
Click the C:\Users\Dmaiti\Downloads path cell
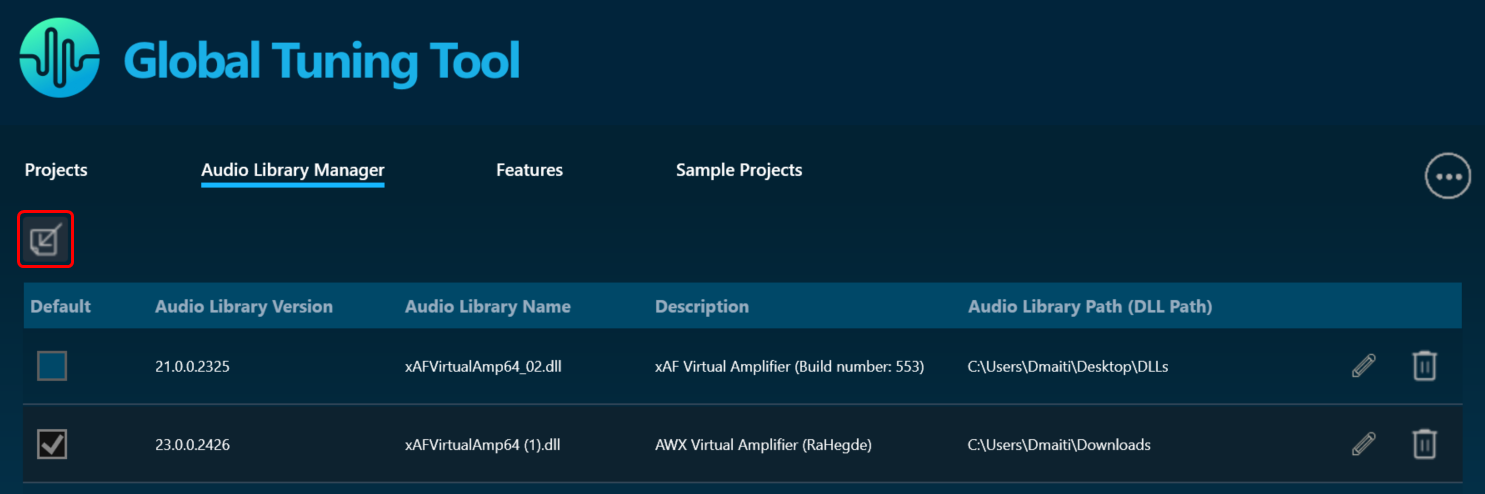pos(1059,445)
